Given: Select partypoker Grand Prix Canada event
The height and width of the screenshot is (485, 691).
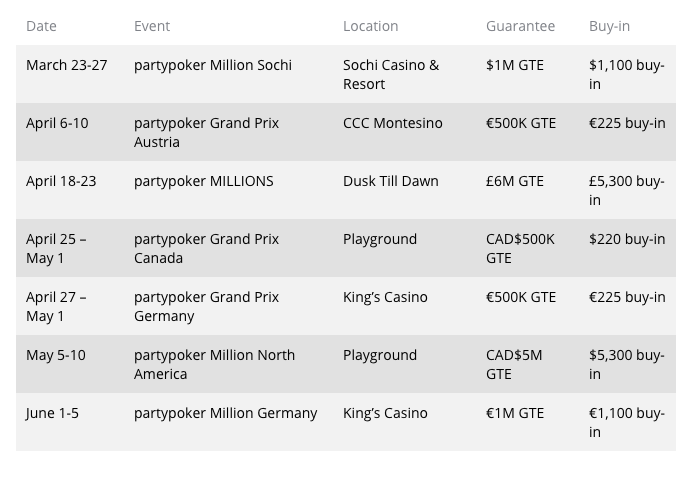Looking at the screenshot, I should tap(206, 248).
